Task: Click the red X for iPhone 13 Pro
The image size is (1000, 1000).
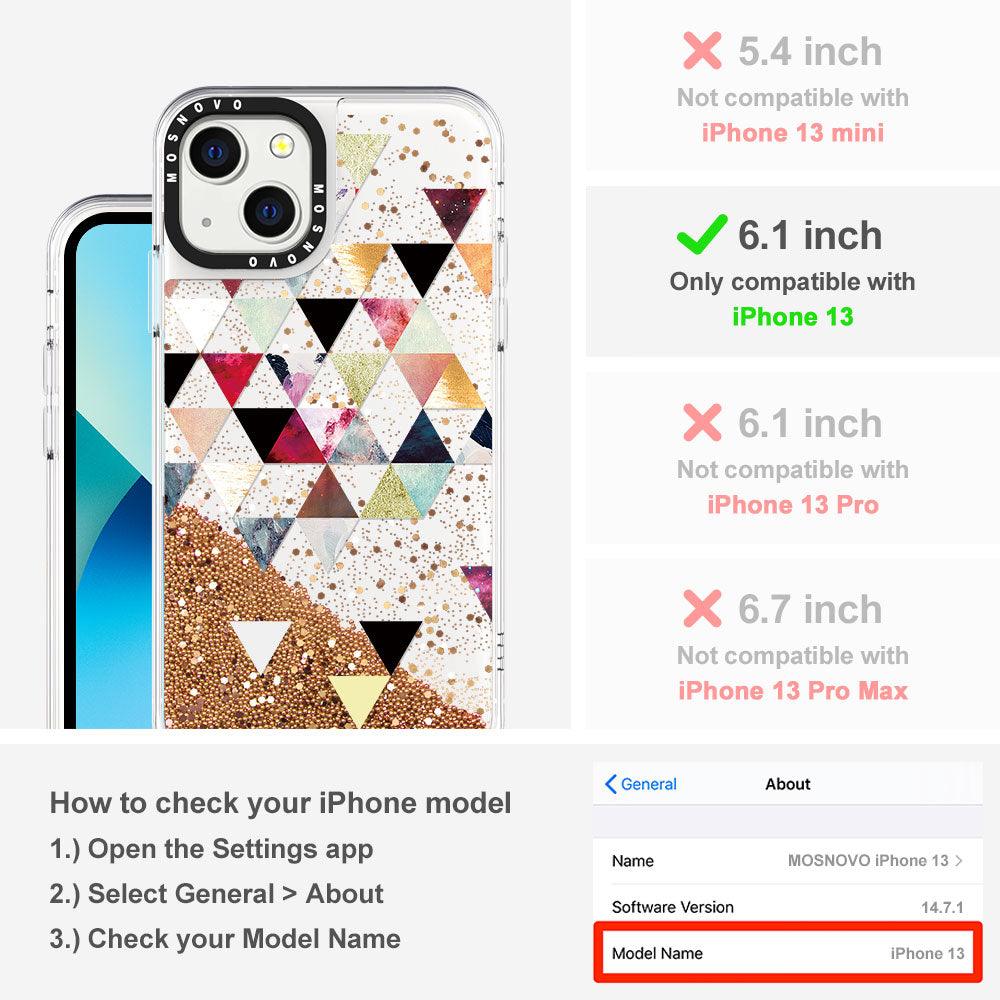Action: [x=702, y=422]
